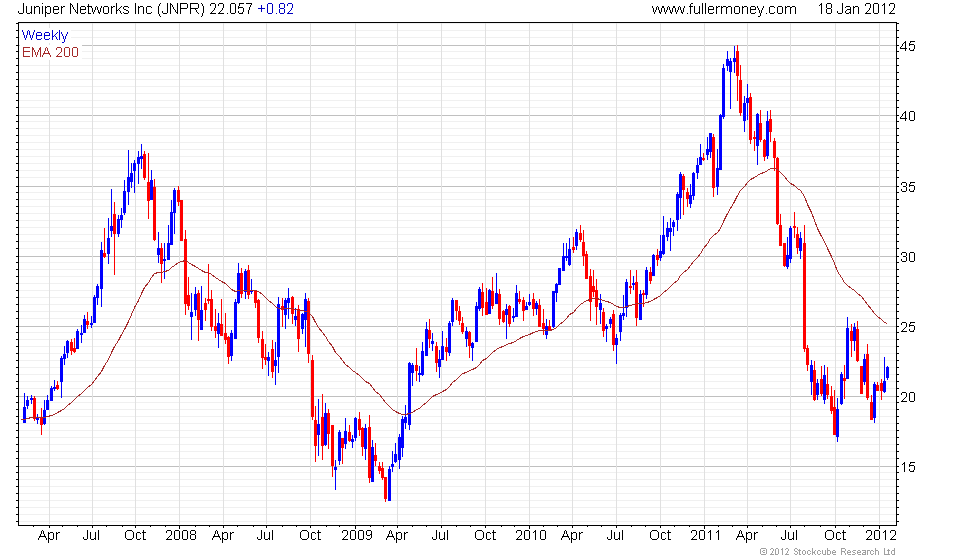Click the 2010 time axis label
This screenshot has height=560, width=980.
tap(531, 536)
